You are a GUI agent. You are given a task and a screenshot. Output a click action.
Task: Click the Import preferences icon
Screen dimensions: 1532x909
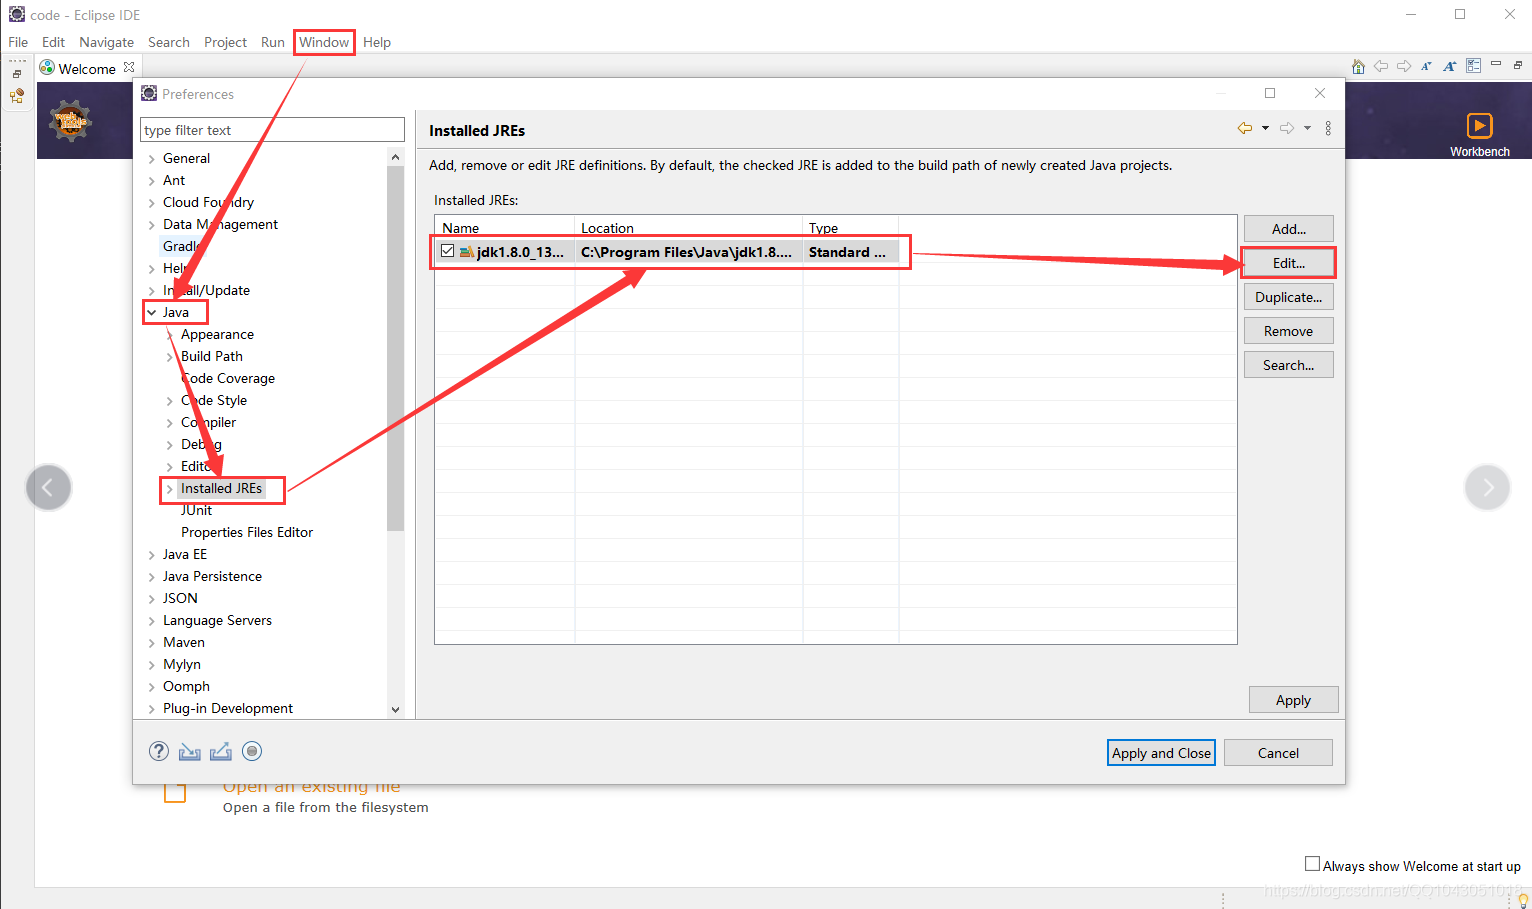pyautogui.click(x=190, y=752)
